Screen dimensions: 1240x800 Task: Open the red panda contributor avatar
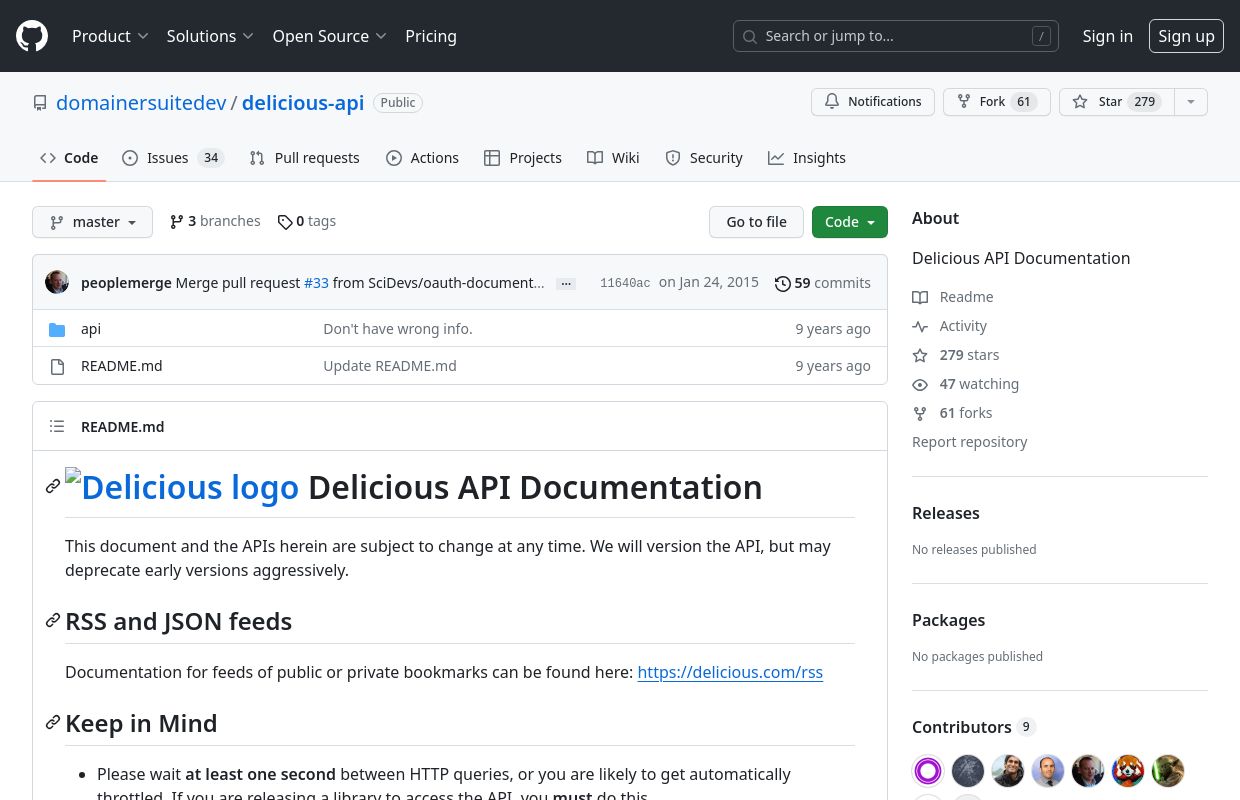tap(1128, 771)
